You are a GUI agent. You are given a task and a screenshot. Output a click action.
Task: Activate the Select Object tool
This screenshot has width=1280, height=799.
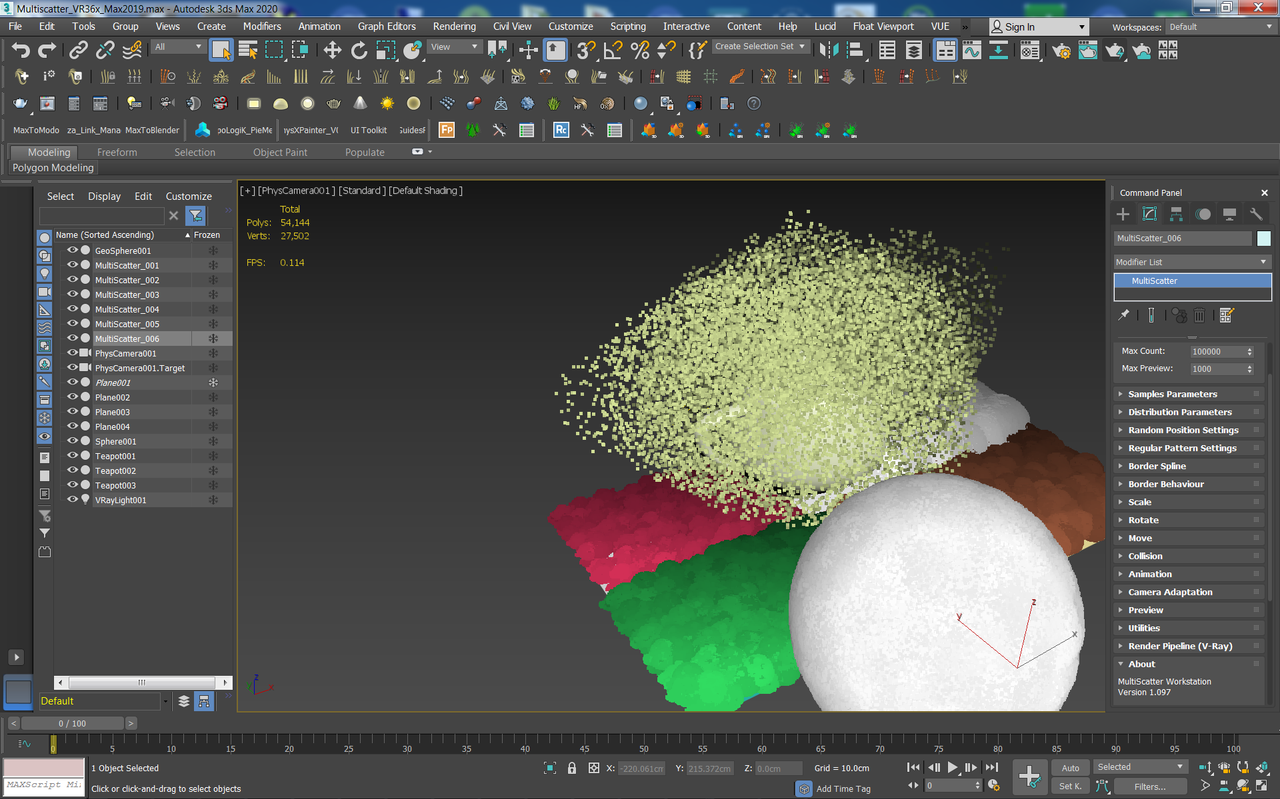tap(221, 50)
